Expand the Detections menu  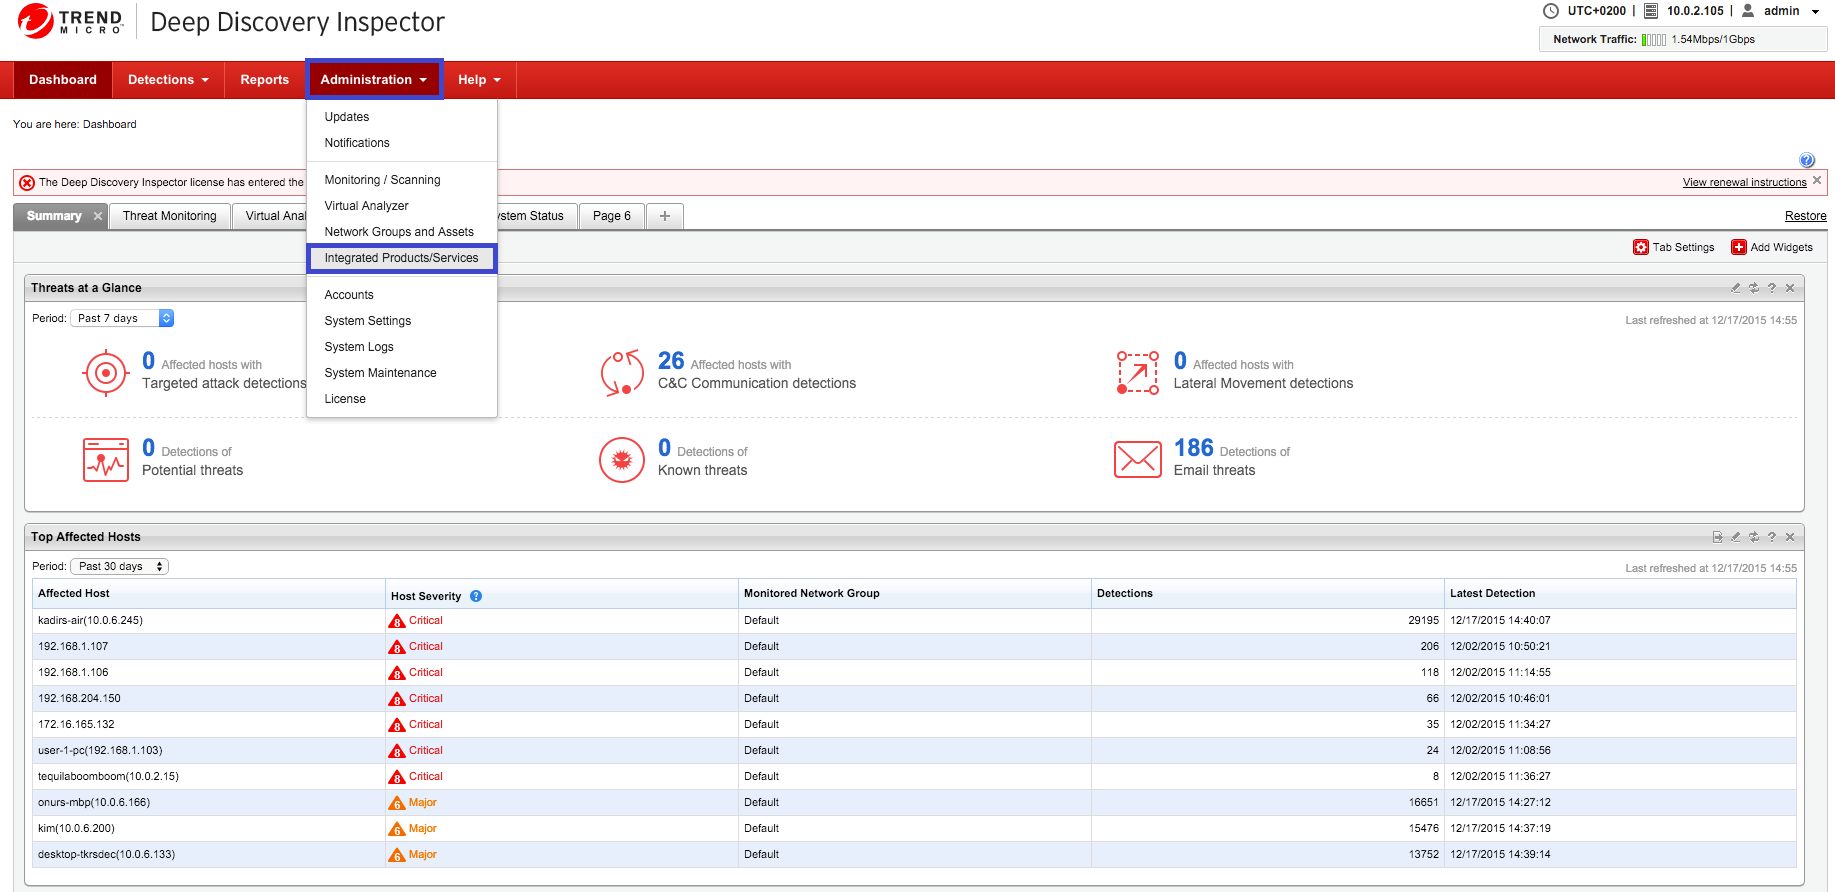click(168, 80)
